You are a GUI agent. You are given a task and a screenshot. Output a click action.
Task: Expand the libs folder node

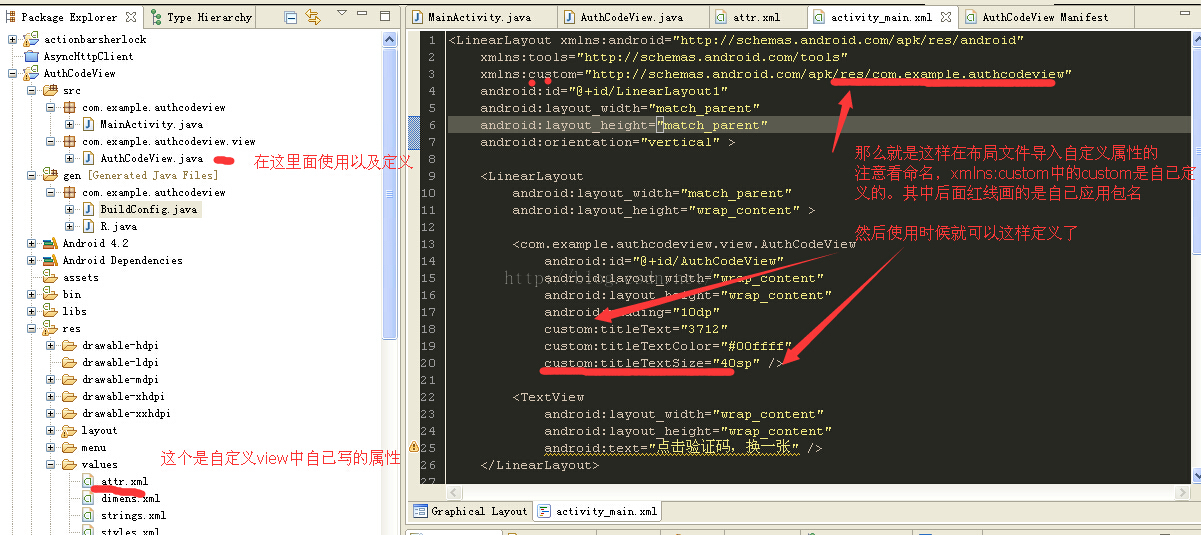32,311
